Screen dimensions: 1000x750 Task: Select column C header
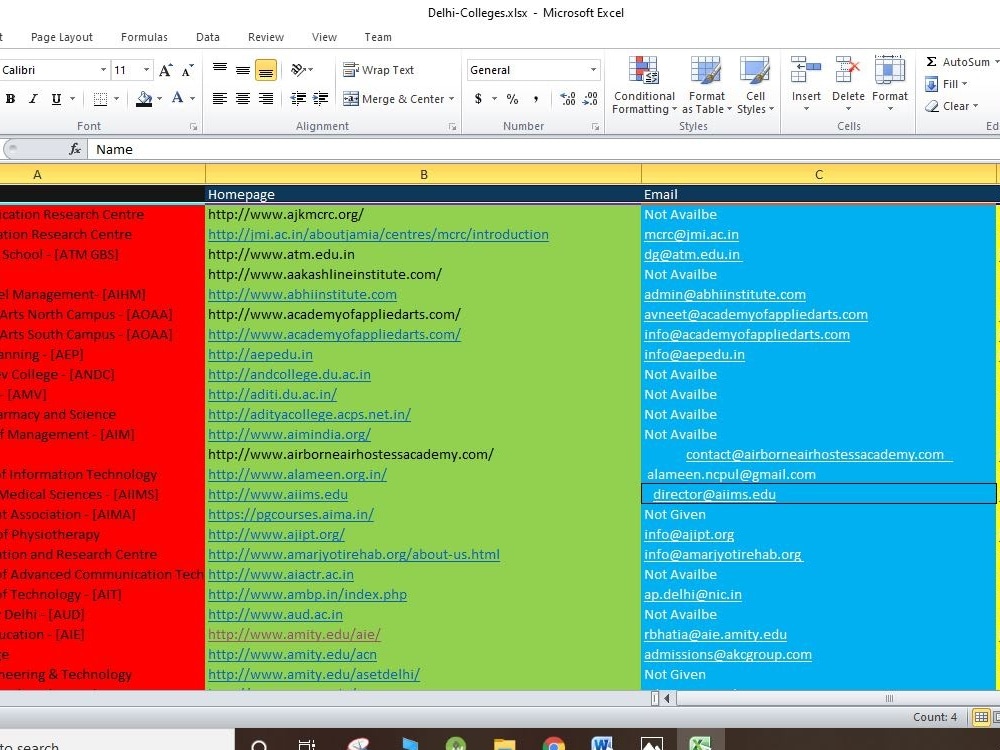819,174
